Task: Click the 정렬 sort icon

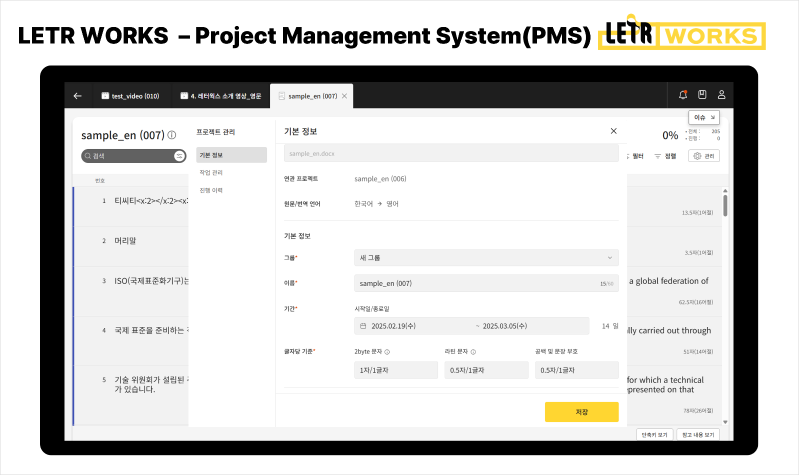Action: pyautogui.click(x=658, y=156)
